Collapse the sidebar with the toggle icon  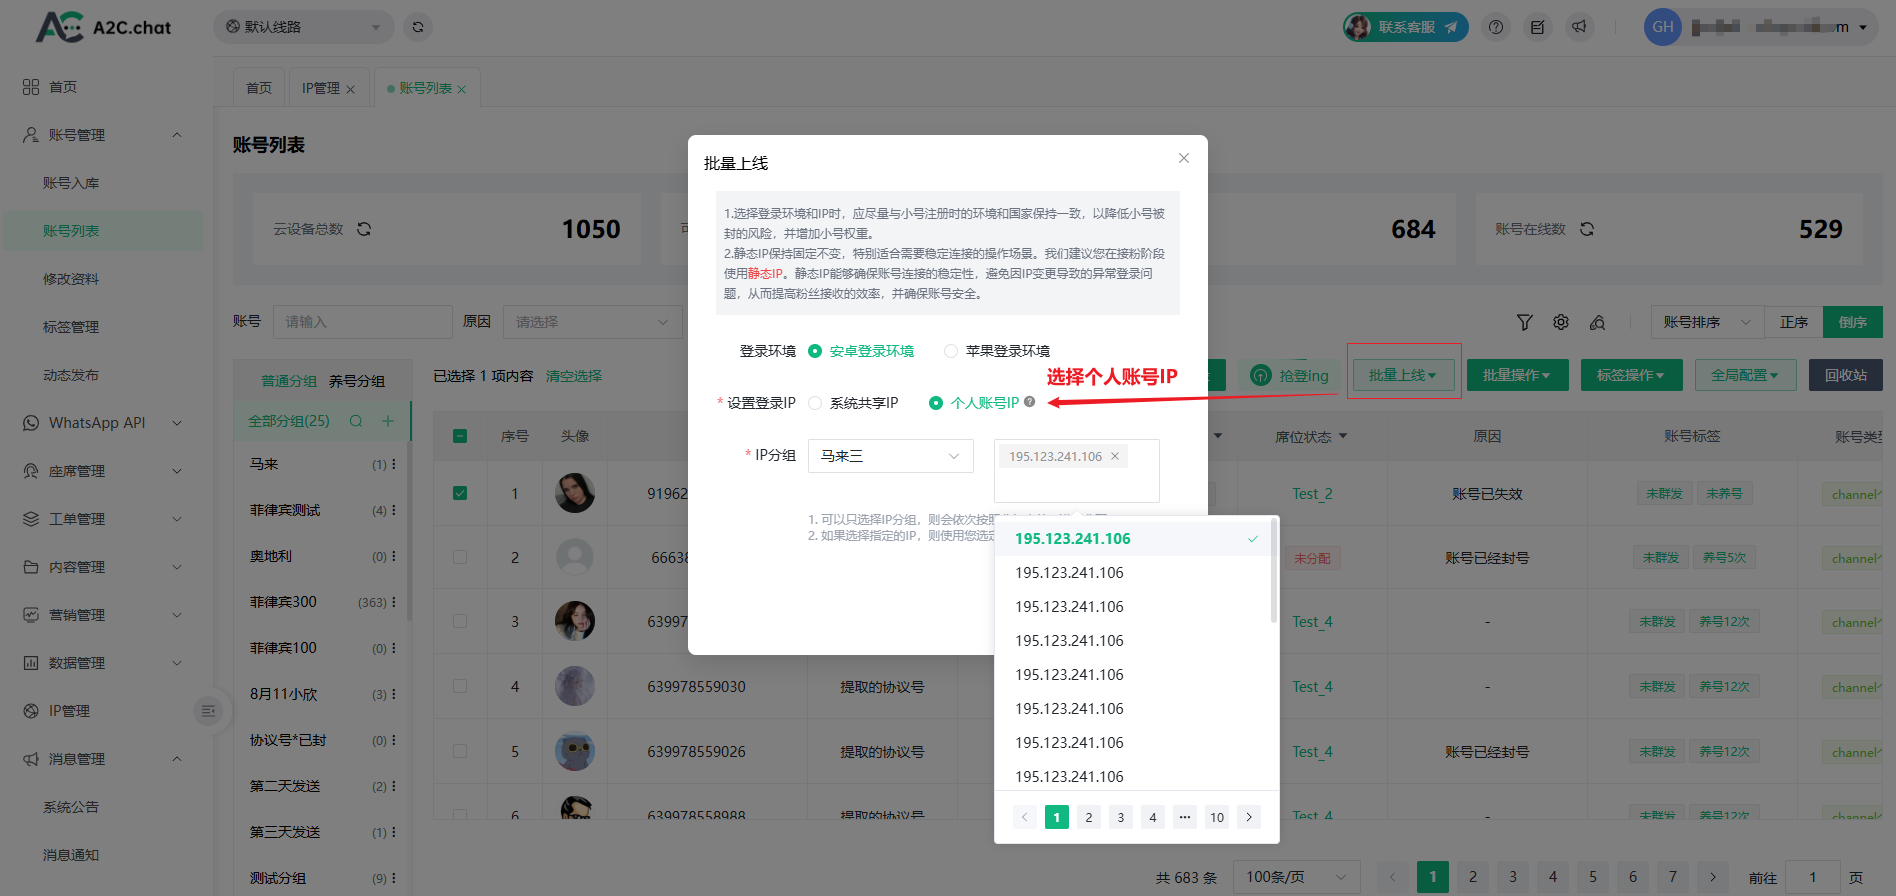[x=208, y=711]
